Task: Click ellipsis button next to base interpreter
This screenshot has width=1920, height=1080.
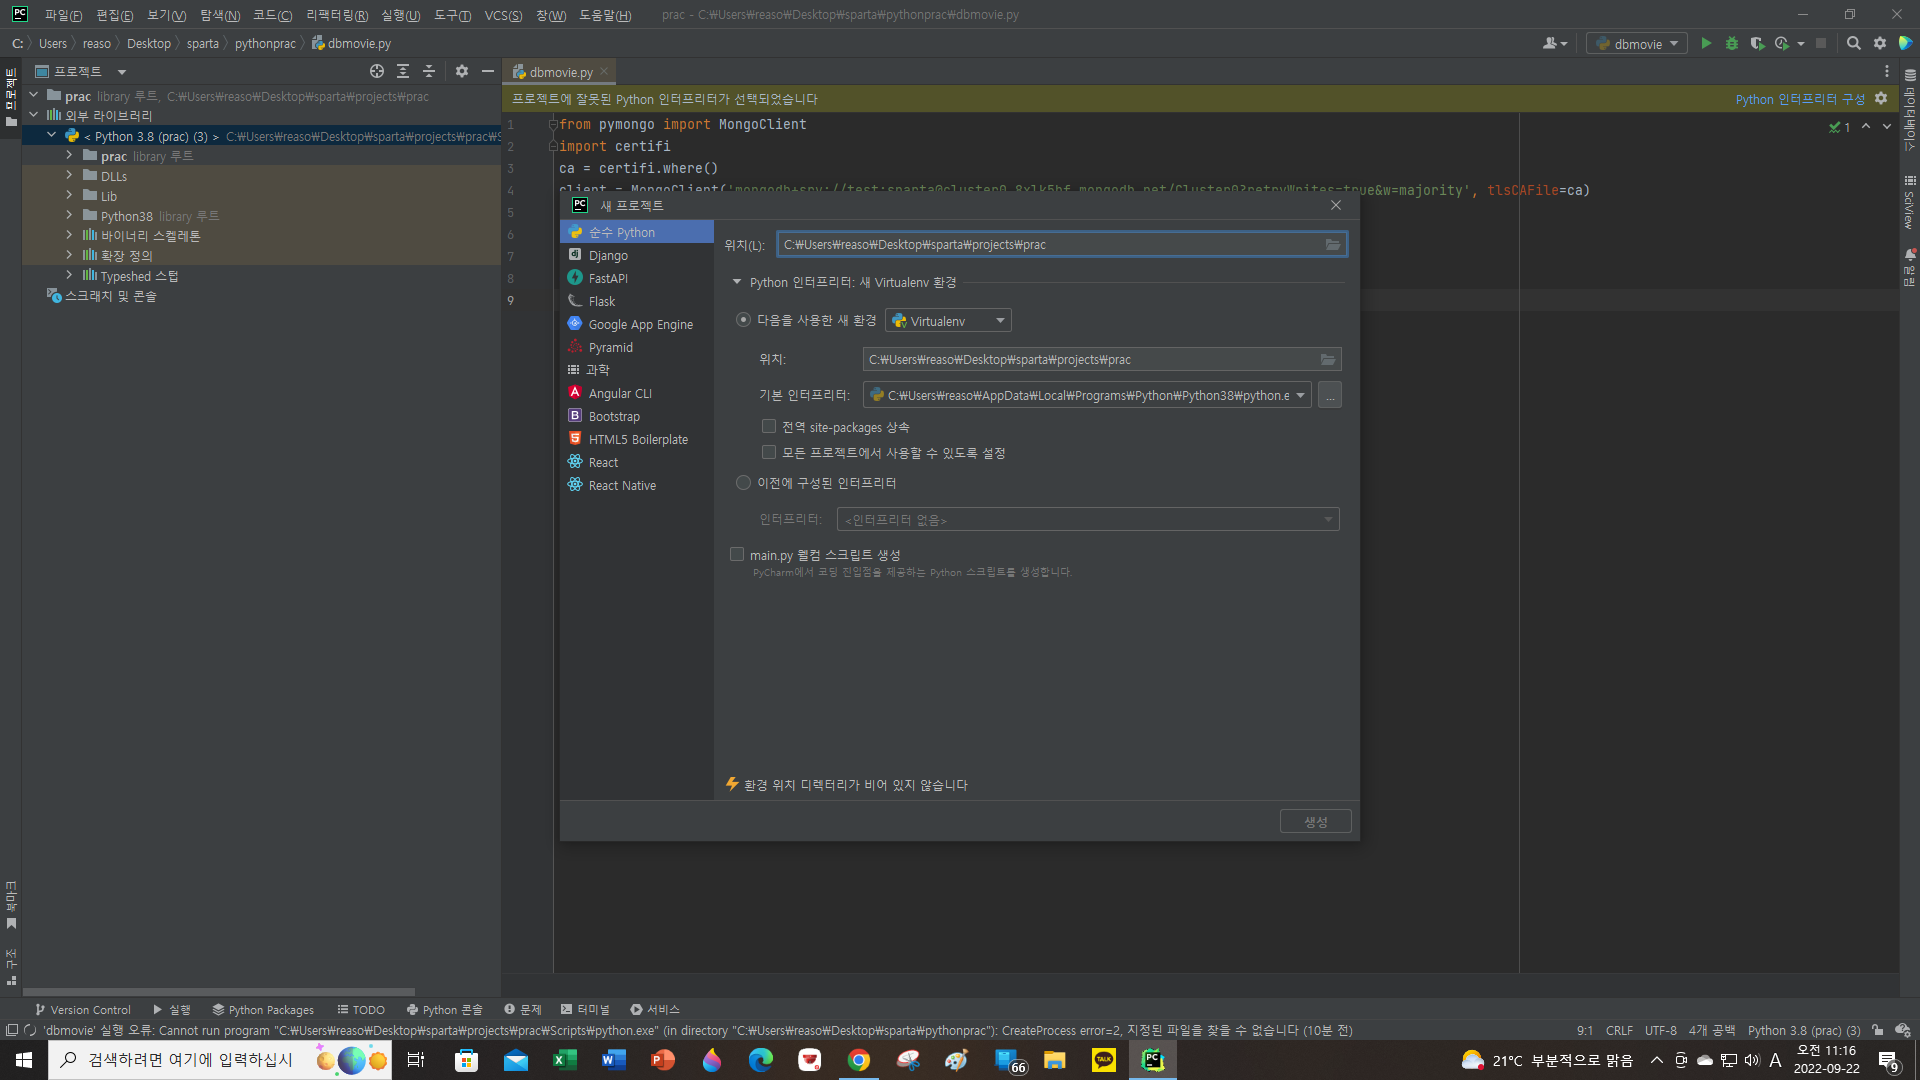Action: click(1330, 396)
